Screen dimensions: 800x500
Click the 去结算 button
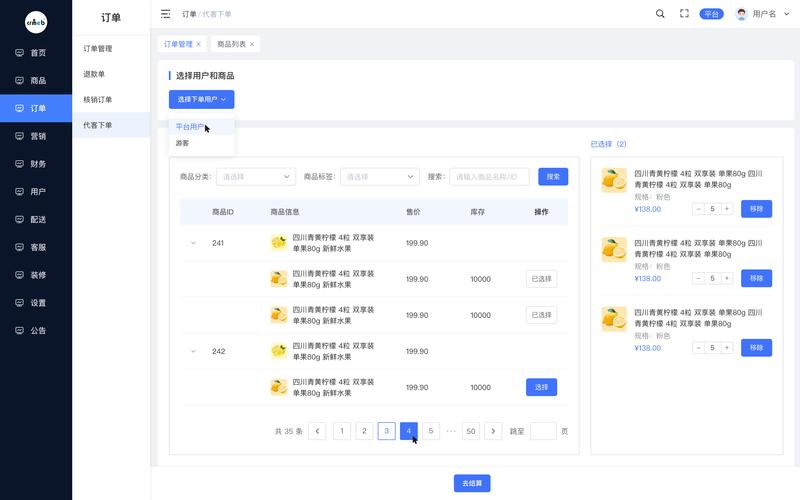coord(472,483)
